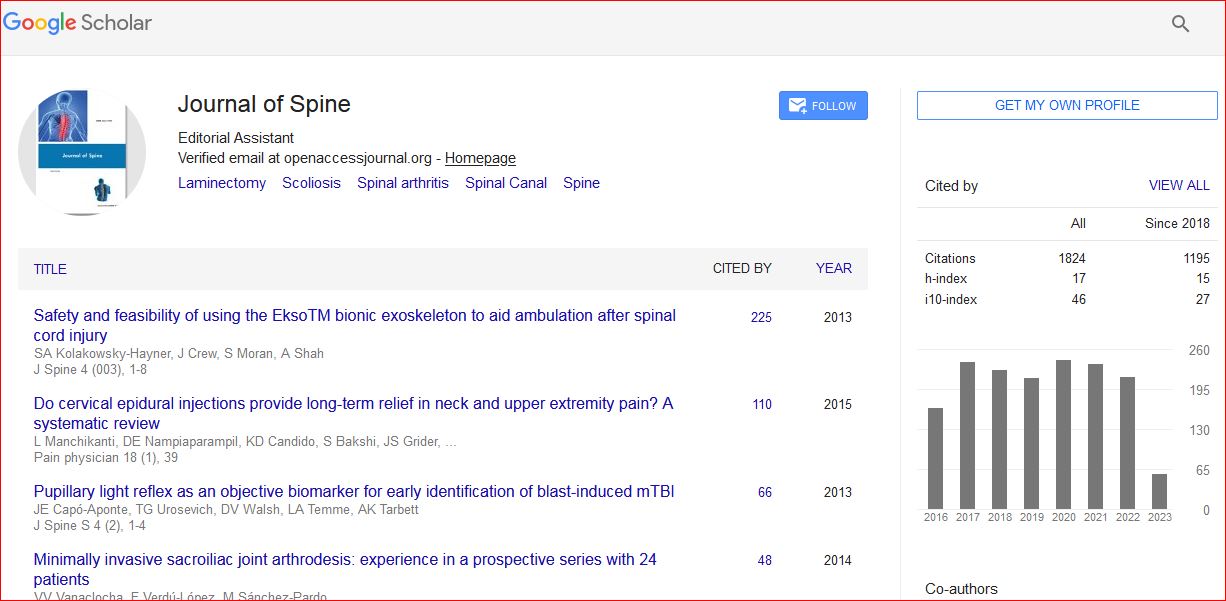Viewport: 1226px width, 601px height.
Task: Select the Laminectomy topic tag
Action: (x=222, y=183)
